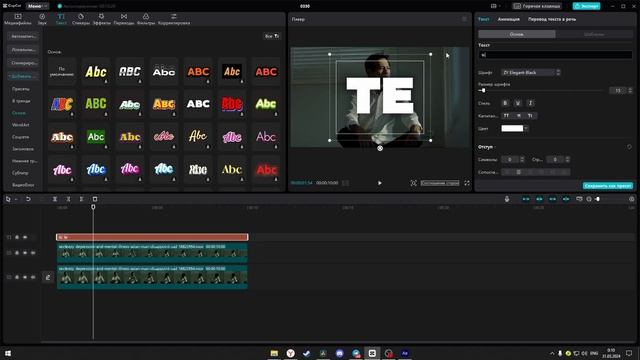Viewport: 640px width, 360px height.
Task: Click the delete trash icon in timeline toolbar
Action: 95,199
